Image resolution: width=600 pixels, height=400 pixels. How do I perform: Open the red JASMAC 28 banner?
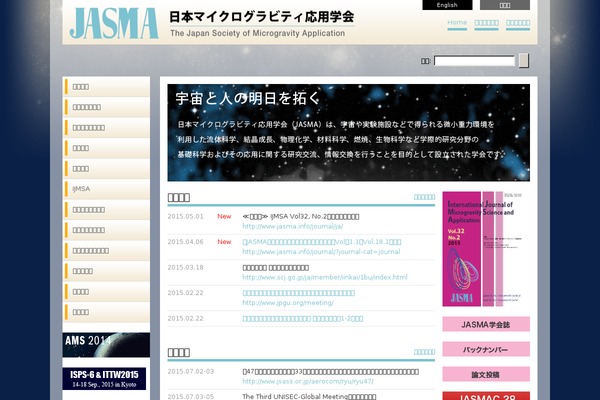click(x=486, y=396)
